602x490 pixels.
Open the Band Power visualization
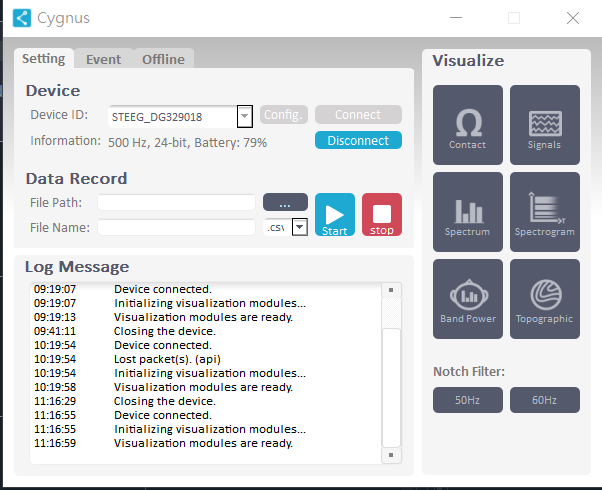point(468,299)
